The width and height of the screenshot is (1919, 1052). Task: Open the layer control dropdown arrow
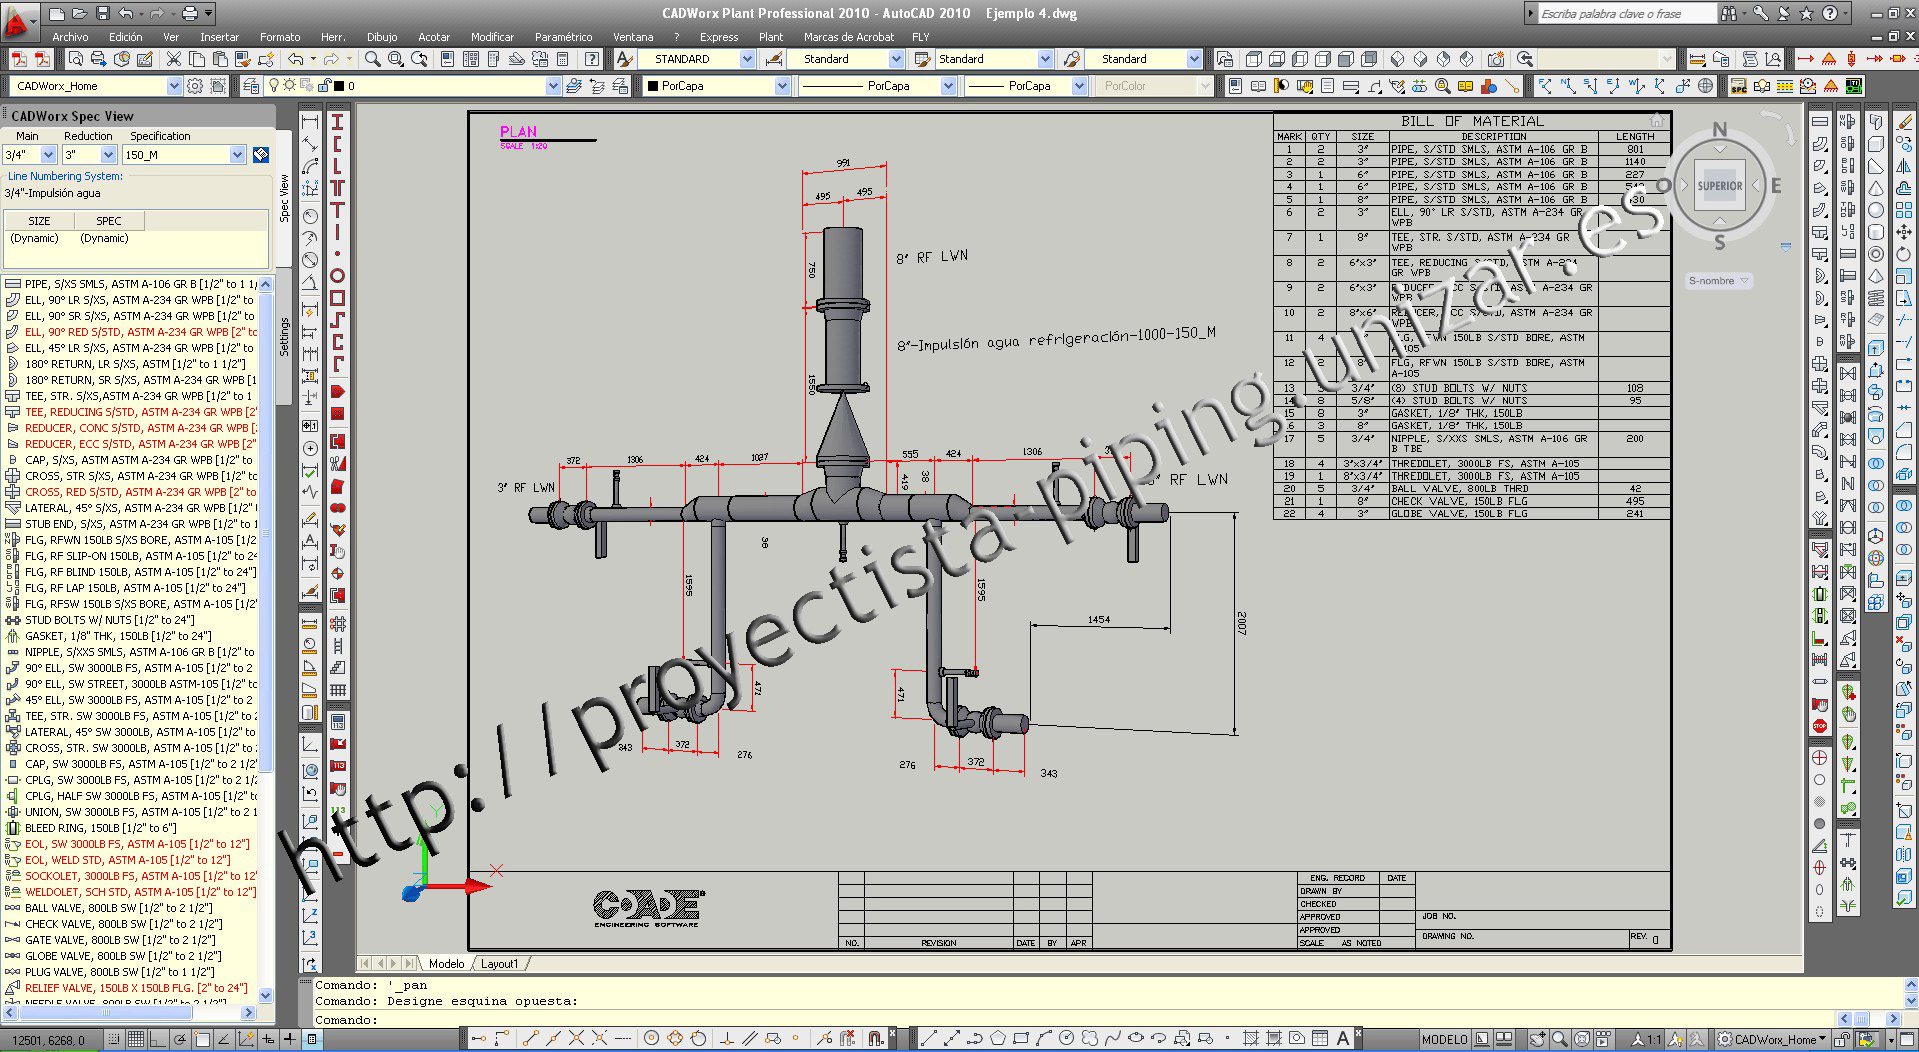click(x=551, y=86)
